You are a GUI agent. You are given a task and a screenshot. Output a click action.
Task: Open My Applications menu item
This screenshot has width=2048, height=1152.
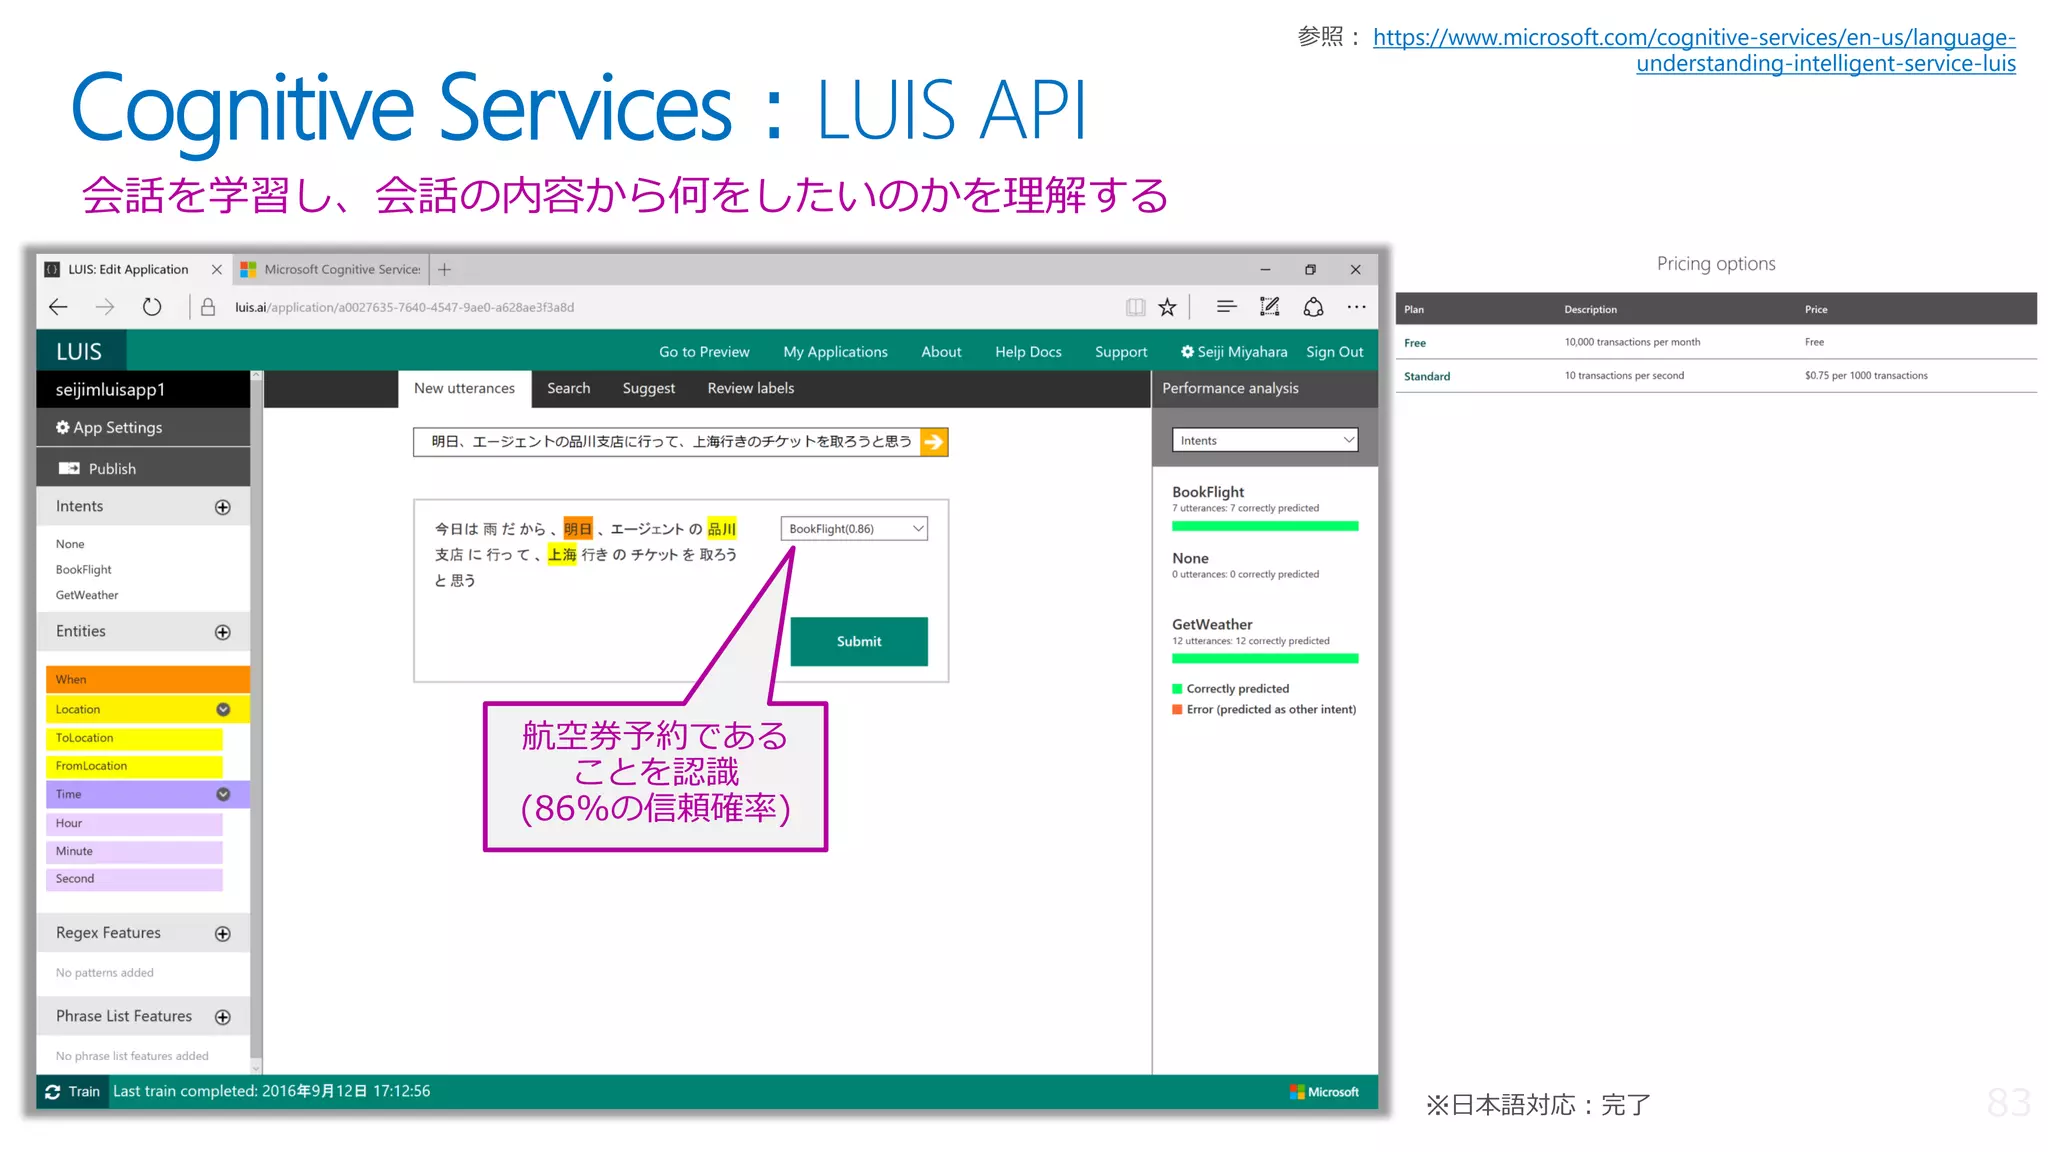pos(835,352)
